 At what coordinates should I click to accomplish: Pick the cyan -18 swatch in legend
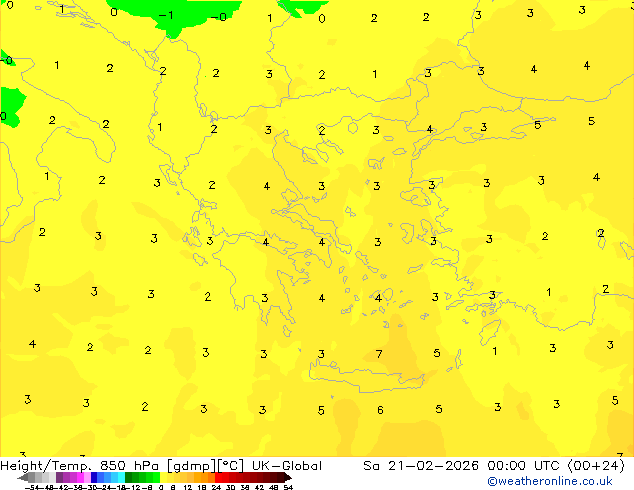coord(121,477)
